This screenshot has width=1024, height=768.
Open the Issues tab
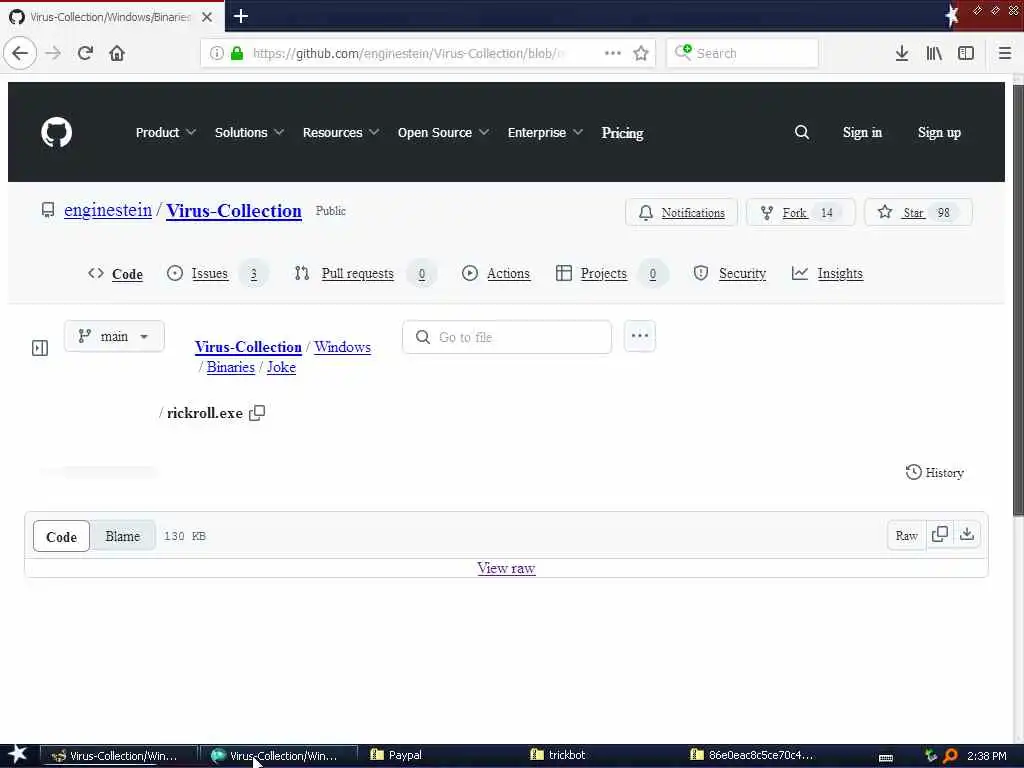pyautogui.click(x=217, y=274)
